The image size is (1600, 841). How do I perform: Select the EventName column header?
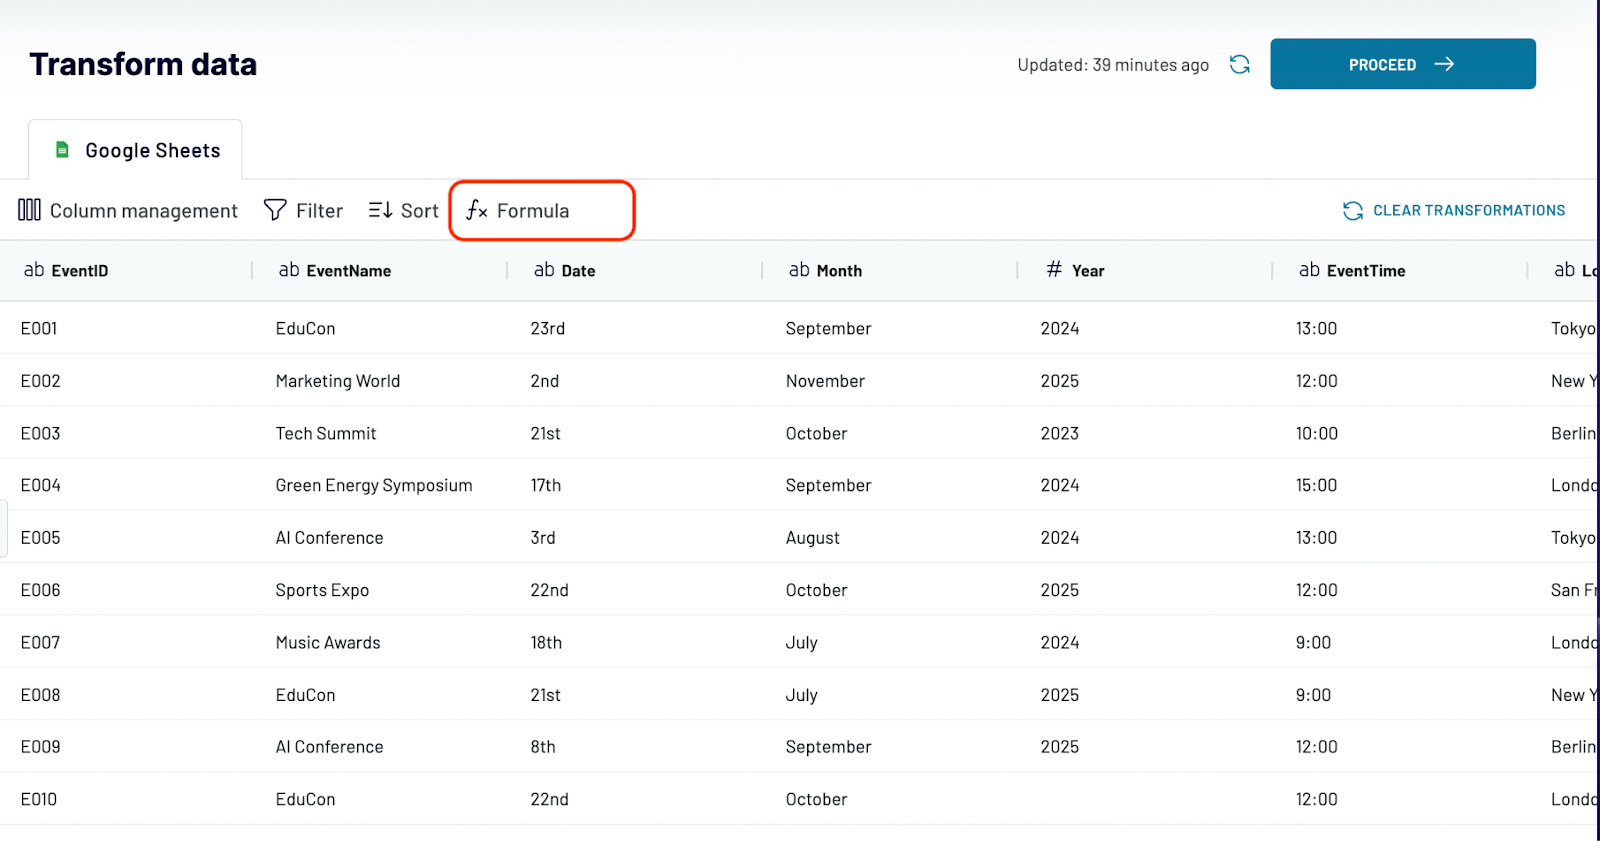tap(380, 270)
